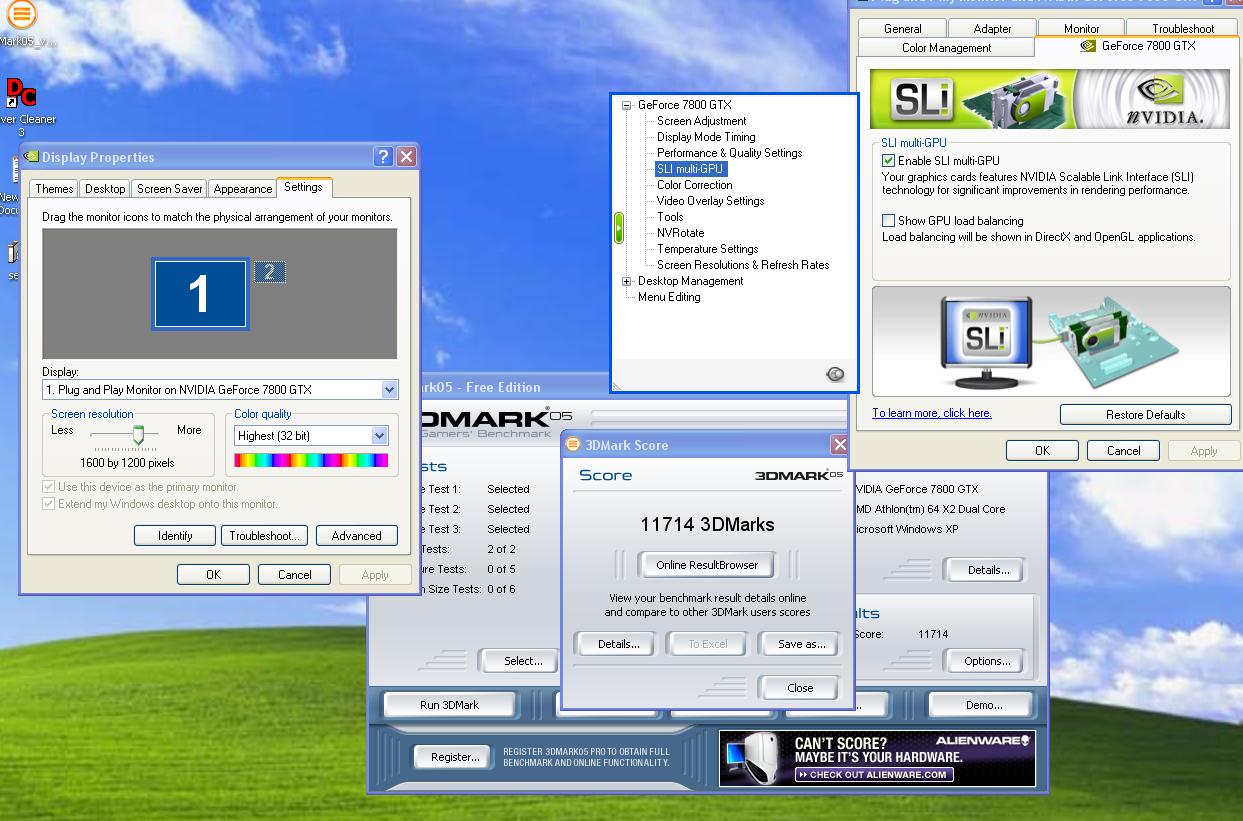The height and width of the screenshot is (821, 1243).
Task: Select monitor 2 icon in Display Properties
Action: pos(270,271)
